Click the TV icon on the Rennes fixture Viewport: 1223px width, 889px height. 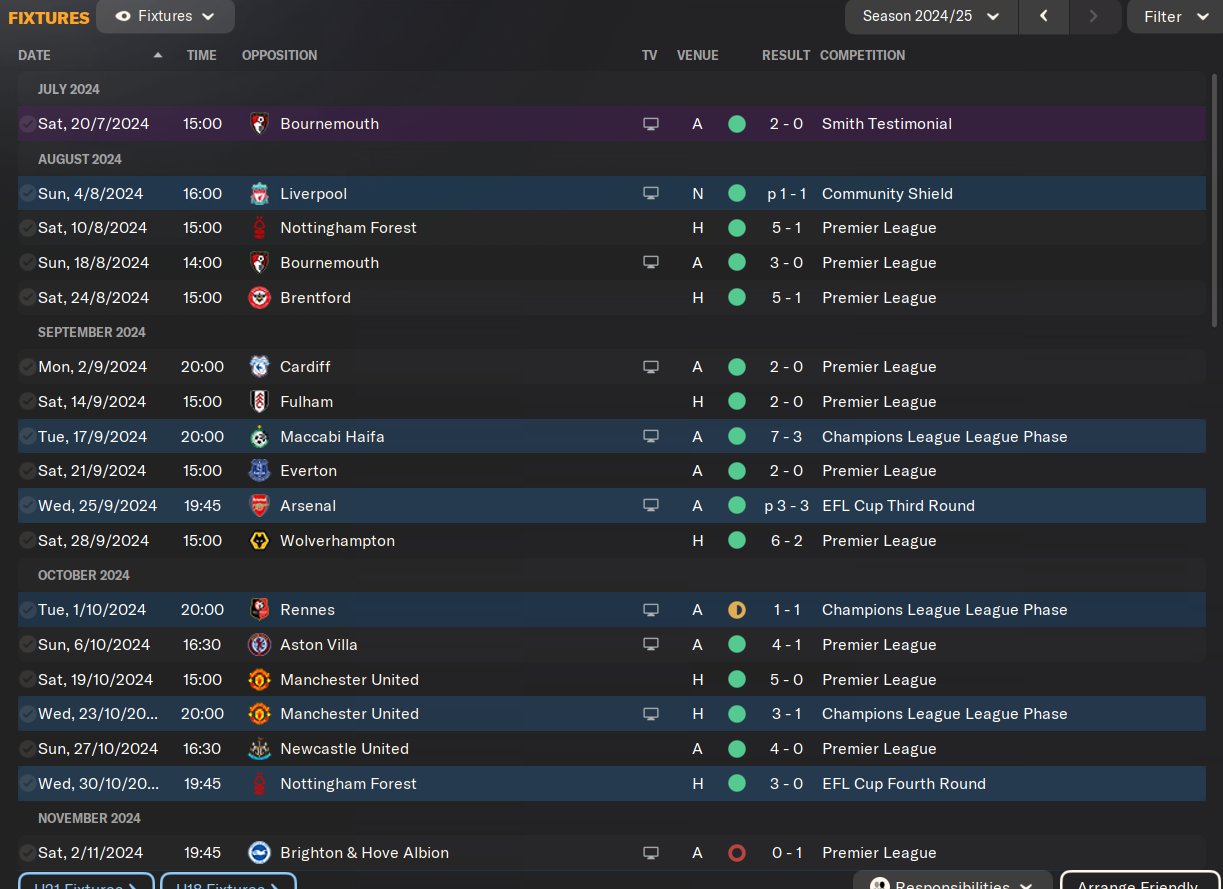(x=651, y=610)
